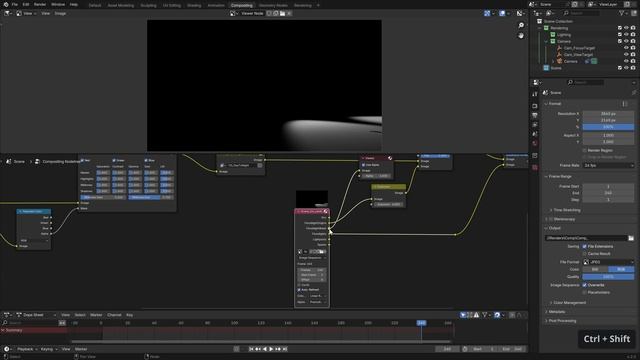Viewport: 640px width, 360px height.
Task: Open the File Format JPEG dropdown
Action: point(608,262)
